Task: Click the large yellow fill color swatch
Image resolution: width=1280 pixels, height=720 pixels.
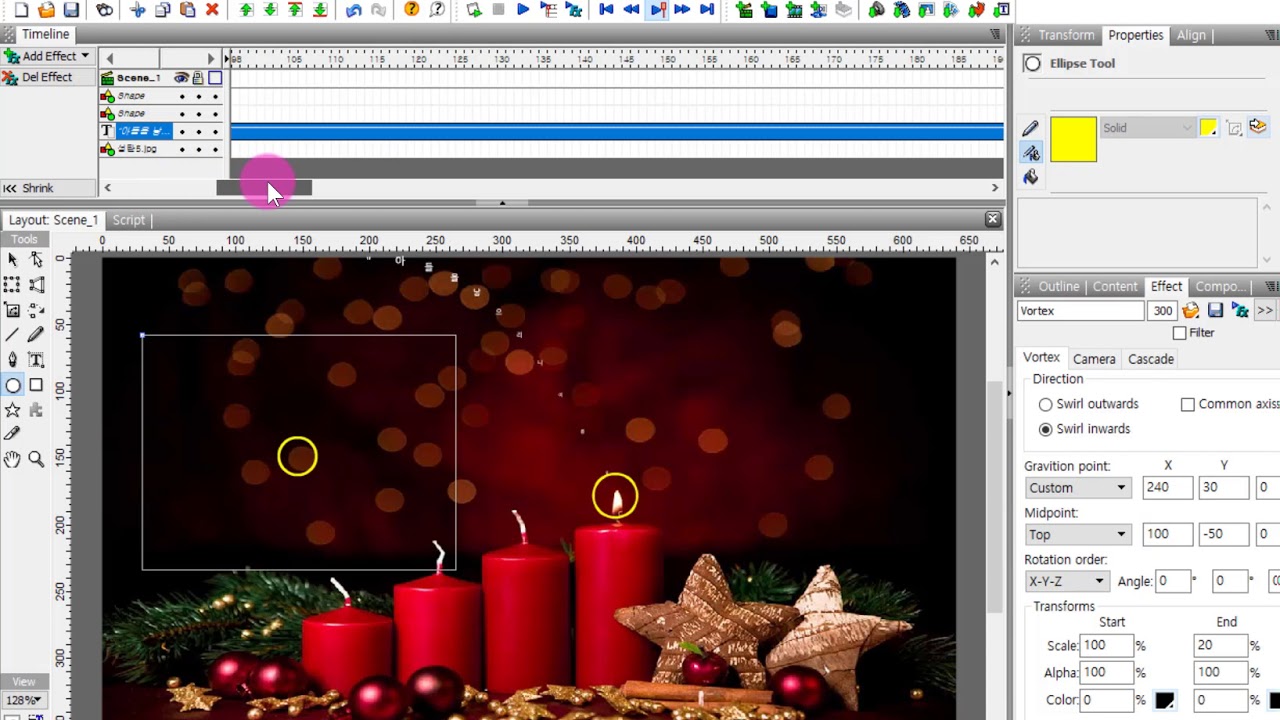Action: tap(1073, 140)
